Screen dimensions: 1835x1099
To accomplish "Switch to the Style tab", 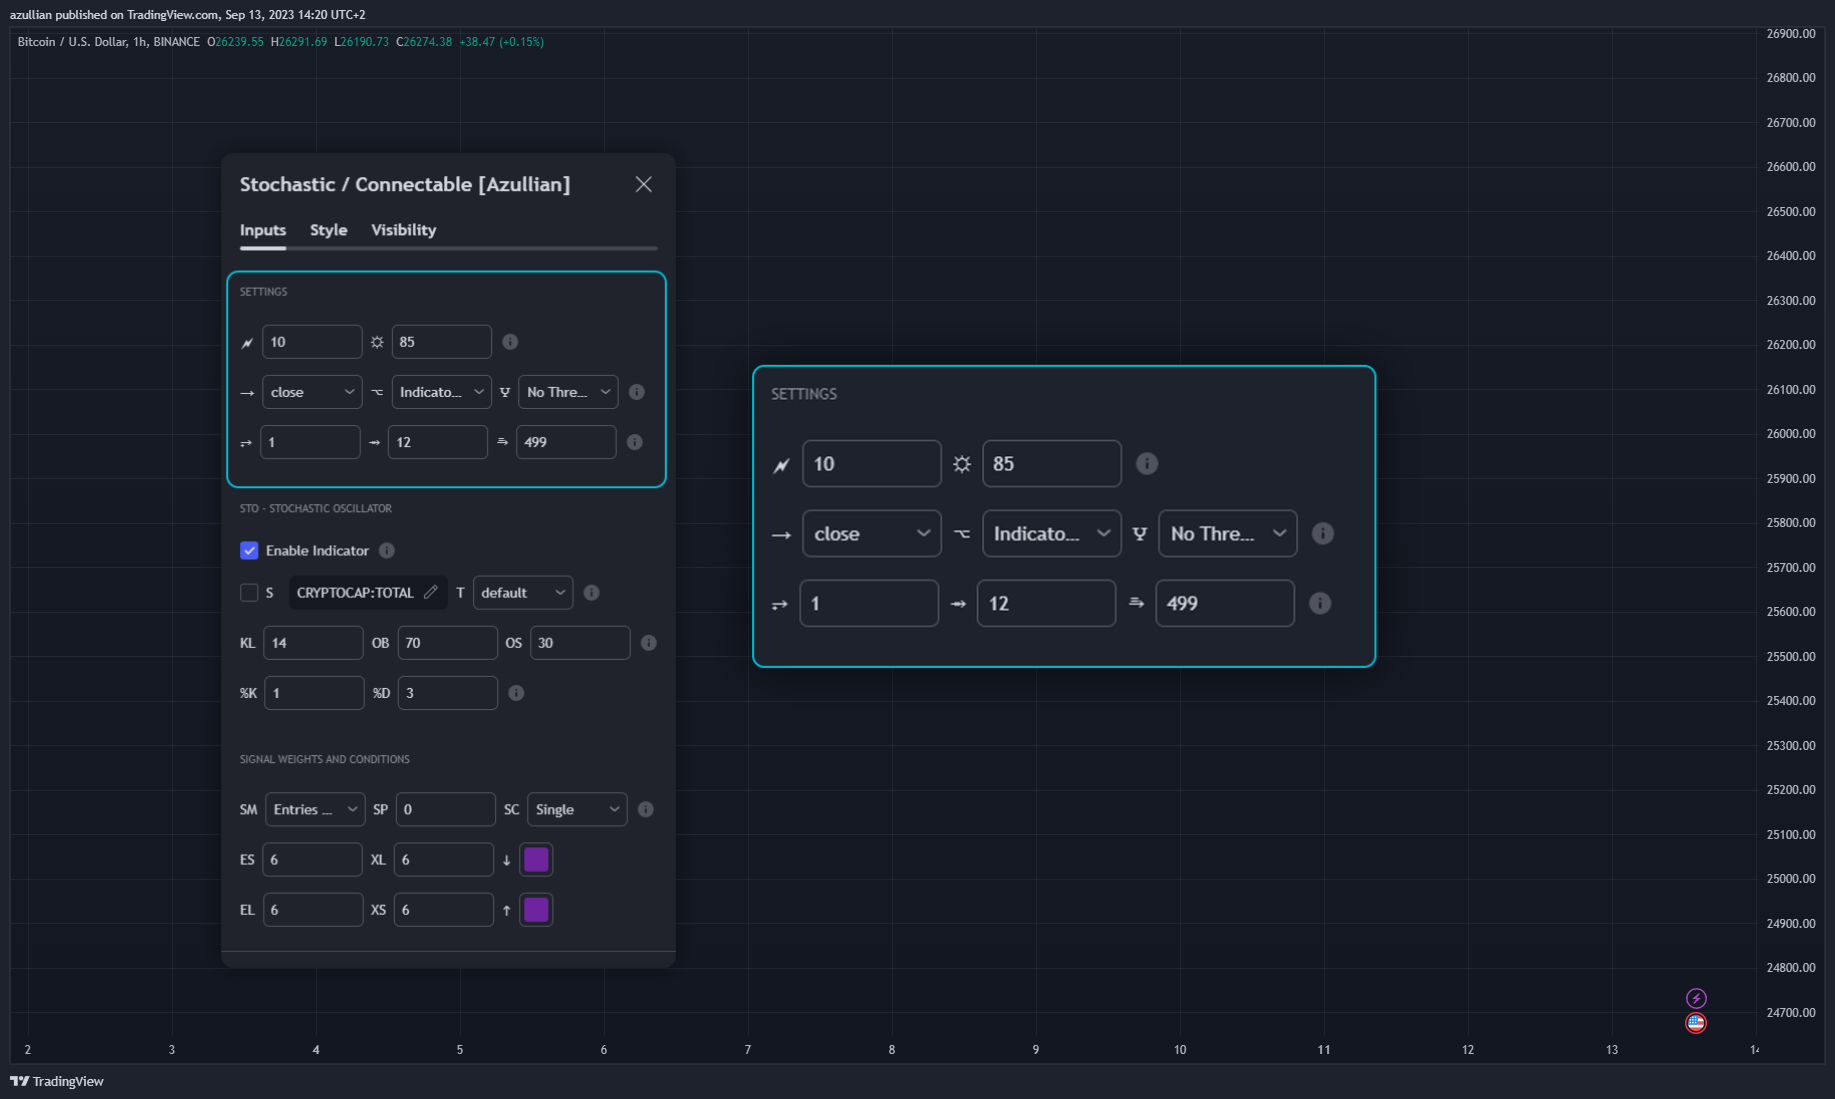I will click(328, 230).
